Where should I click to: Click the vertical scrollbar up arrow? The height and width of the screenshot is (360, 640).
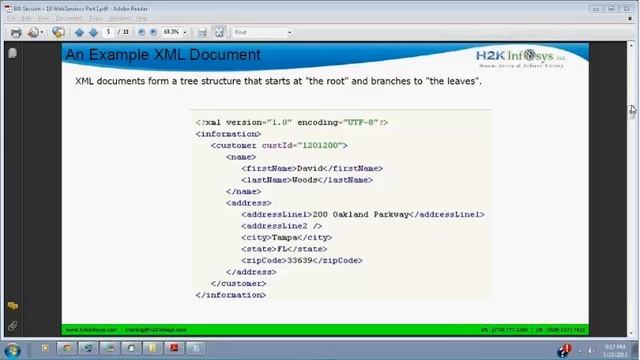[x=631, y=45]
